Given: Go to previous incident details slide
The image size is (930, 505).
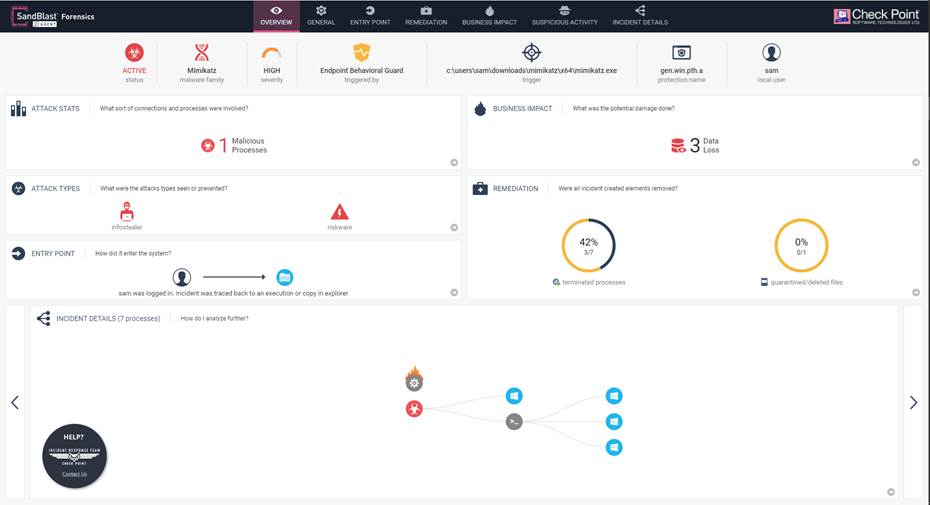Looking at the screenshot, I should 15,402.
